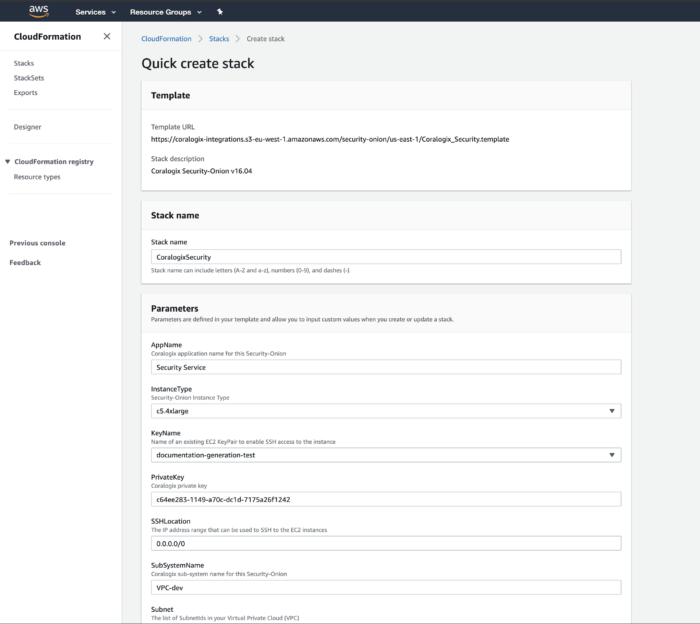
Task: Open the Feedback link
Action: tap(25, 262)
